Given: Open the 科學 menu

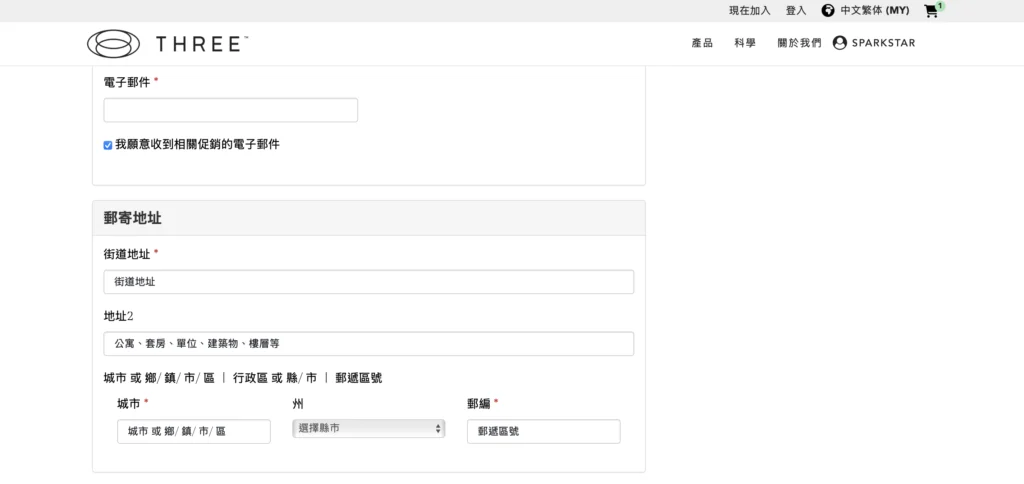Looking at the screenshot, I should 745,43.
